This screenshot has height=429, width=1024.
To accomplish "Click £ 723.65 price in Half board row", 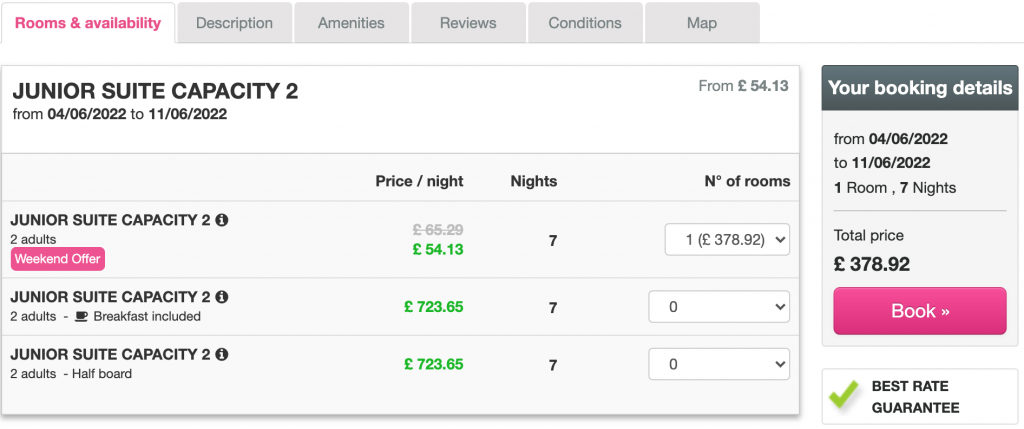I will (x=434, y=364).
